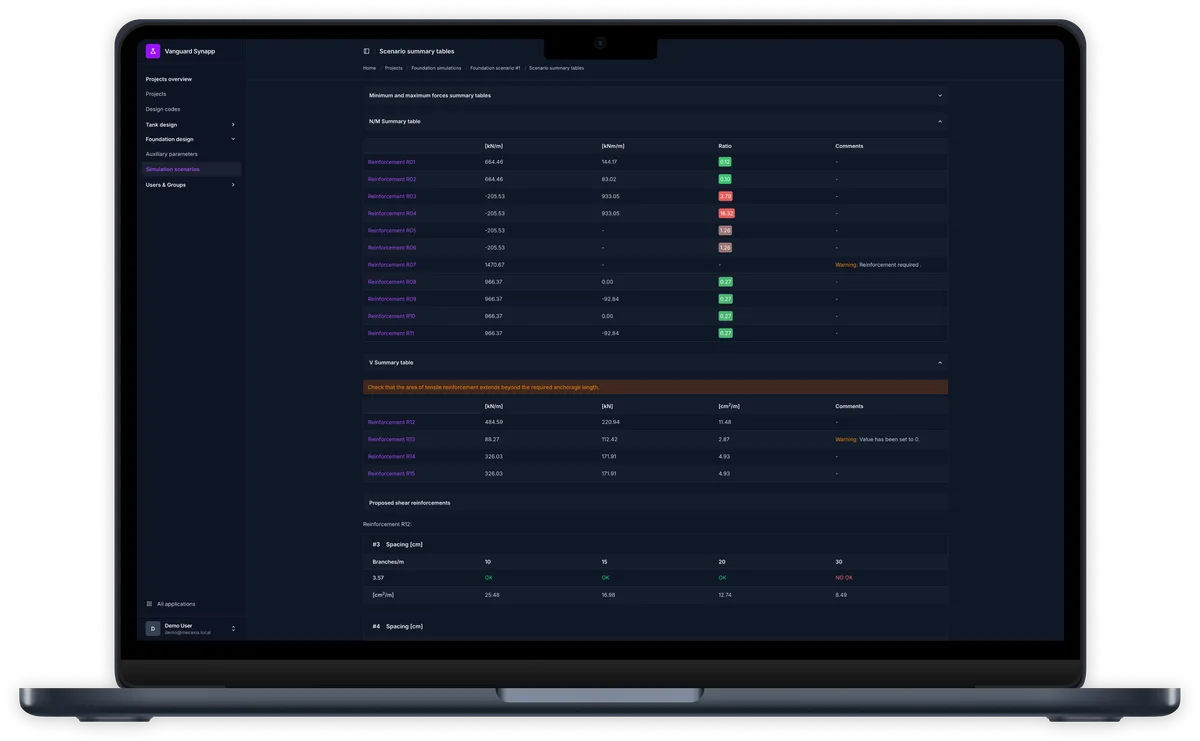This screenshot has height=741, width=1200.
Task: Expand Minimum and maximum forces summary tables
Action: tap(940, 96)
